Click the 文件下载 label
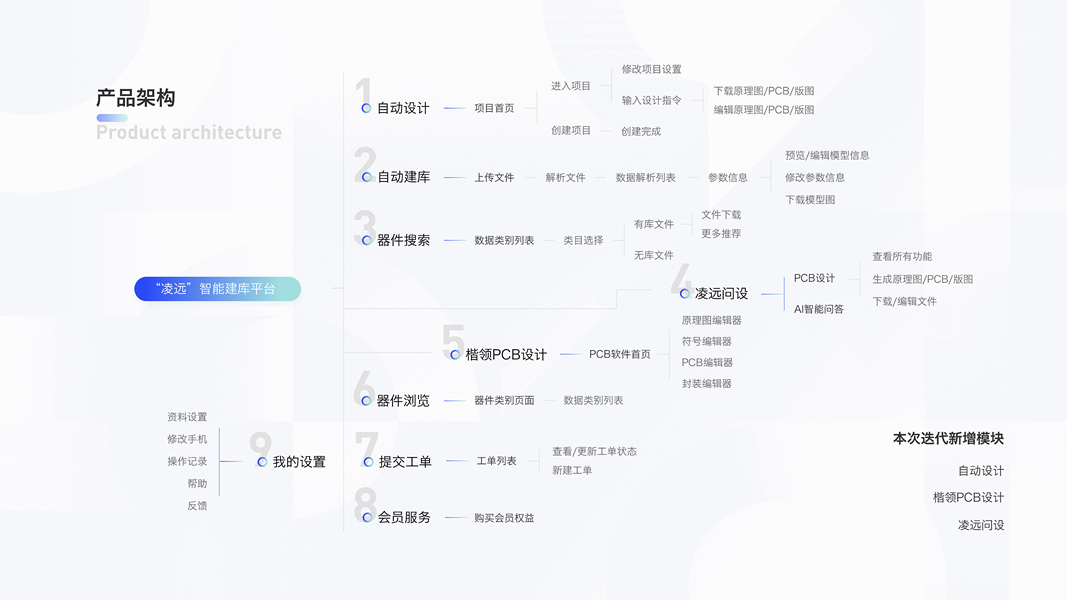The image size is (1067, 600). click(721, 215)
